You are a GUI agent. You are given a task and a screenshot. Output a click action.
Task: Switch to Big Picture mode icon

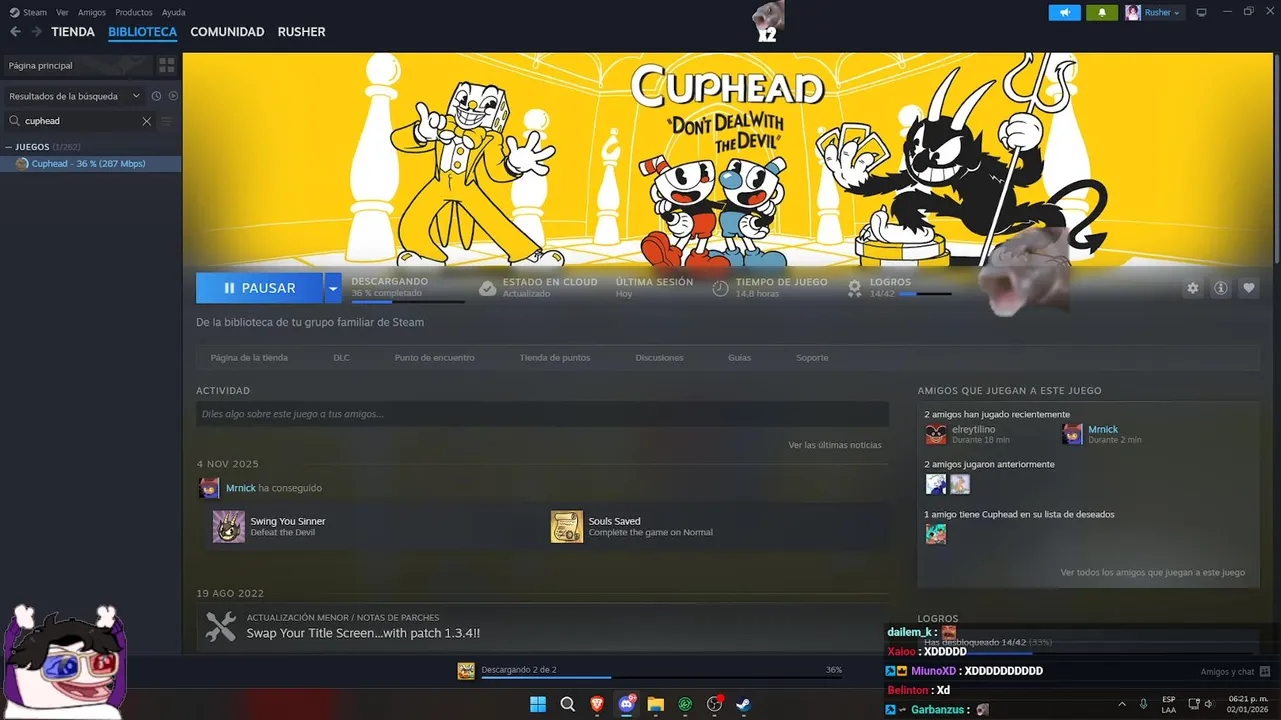tap(1201, 12)
